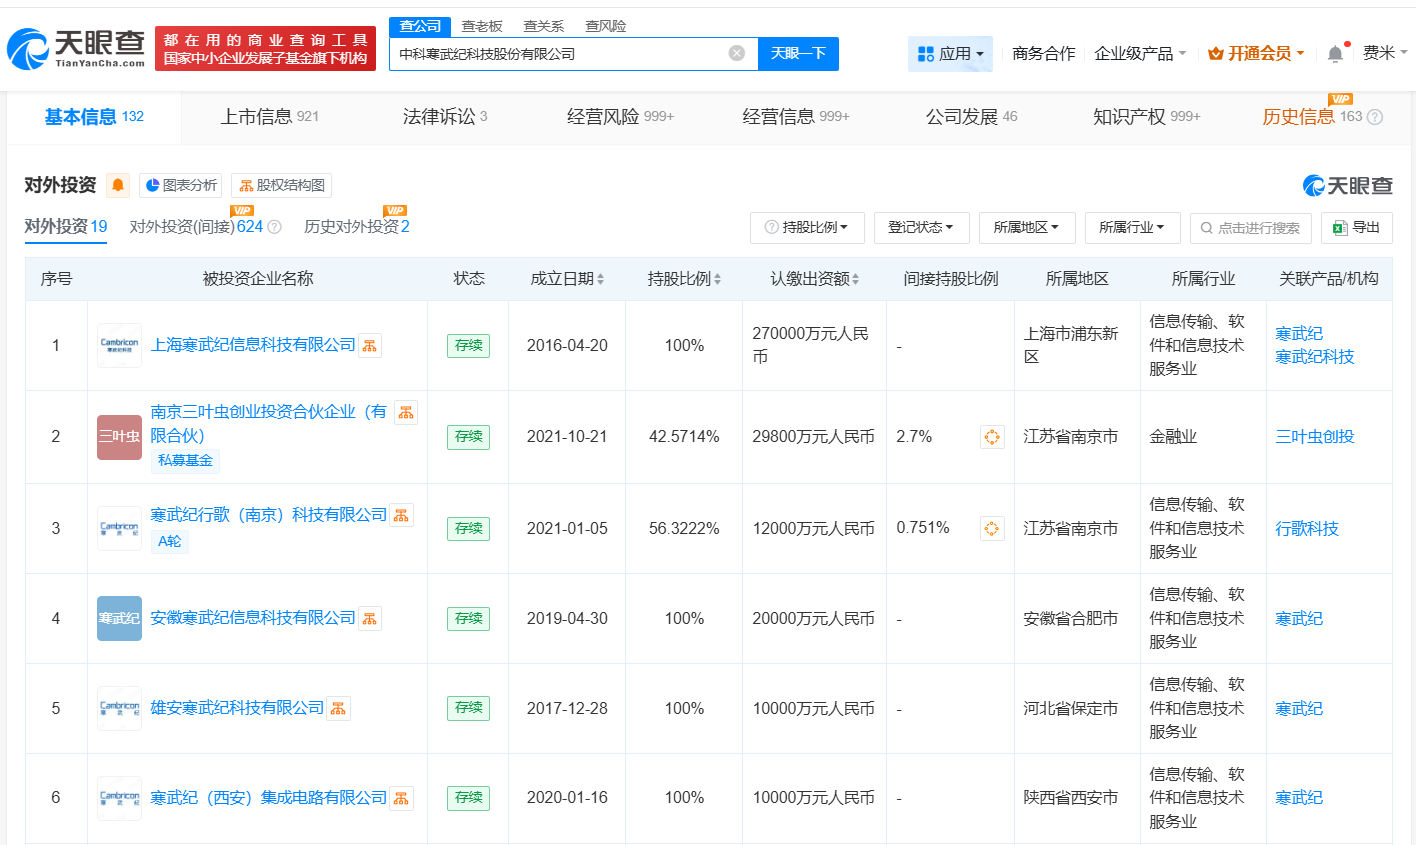Open the 股权结构图 equity structure diagram
Screen dimensions: 1416x845
[281, 185]
